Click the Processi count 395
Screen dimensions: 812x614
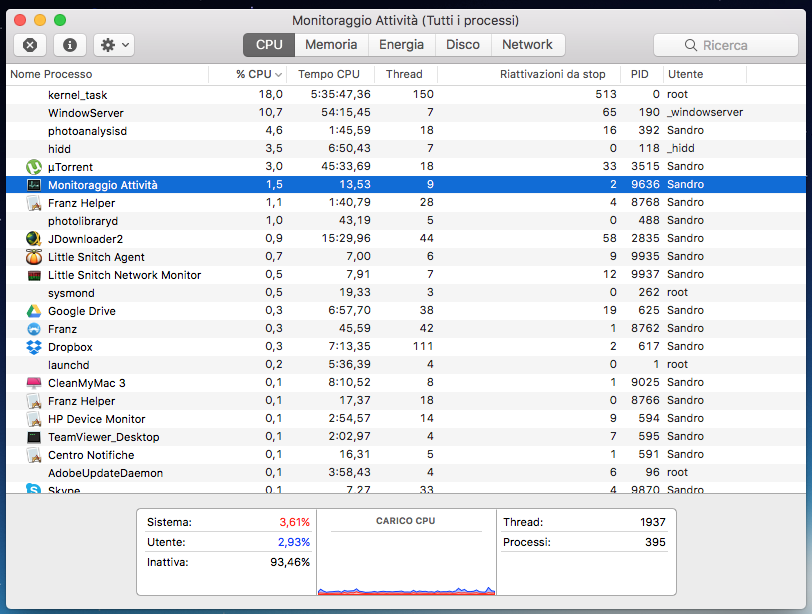click(655, 542)
